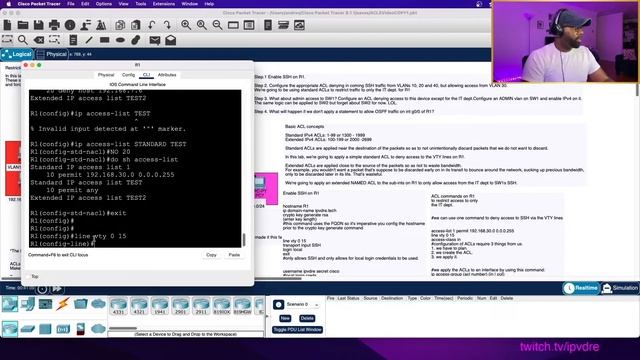The width and height of the screenshot is (640, 360).
Task: Select the Draw Rectangle tool
Action: (x=104, y=40)
